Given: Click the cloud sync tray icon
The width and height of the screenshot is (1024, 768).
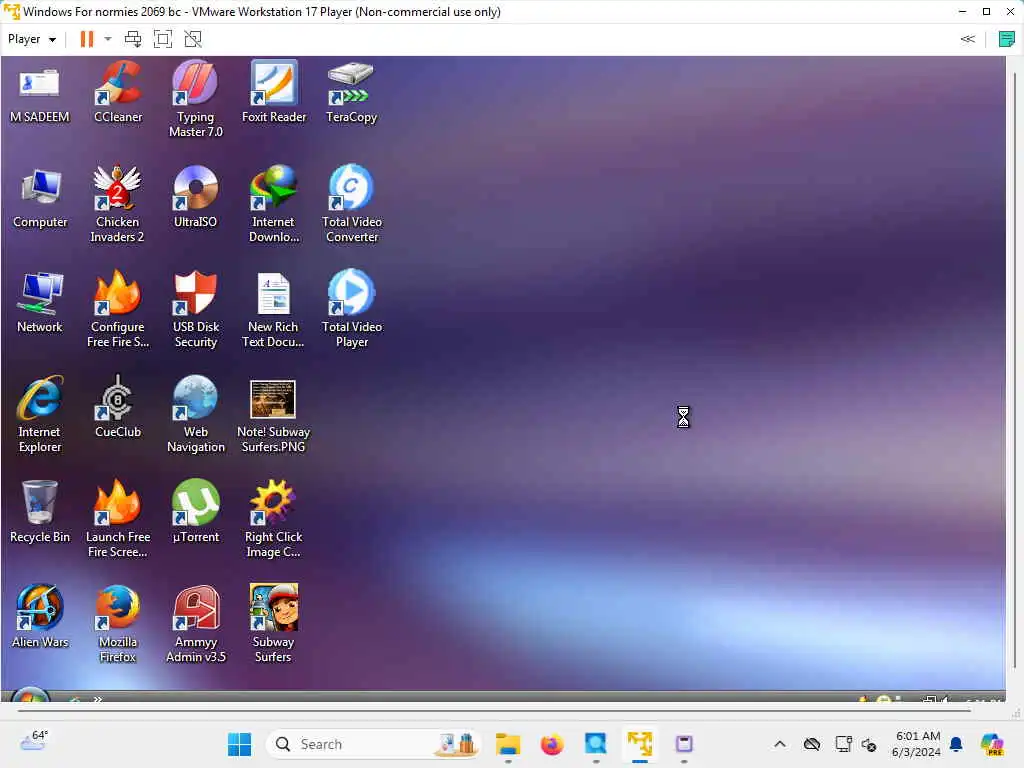Looking at the screenshot, I should [812, 744].
